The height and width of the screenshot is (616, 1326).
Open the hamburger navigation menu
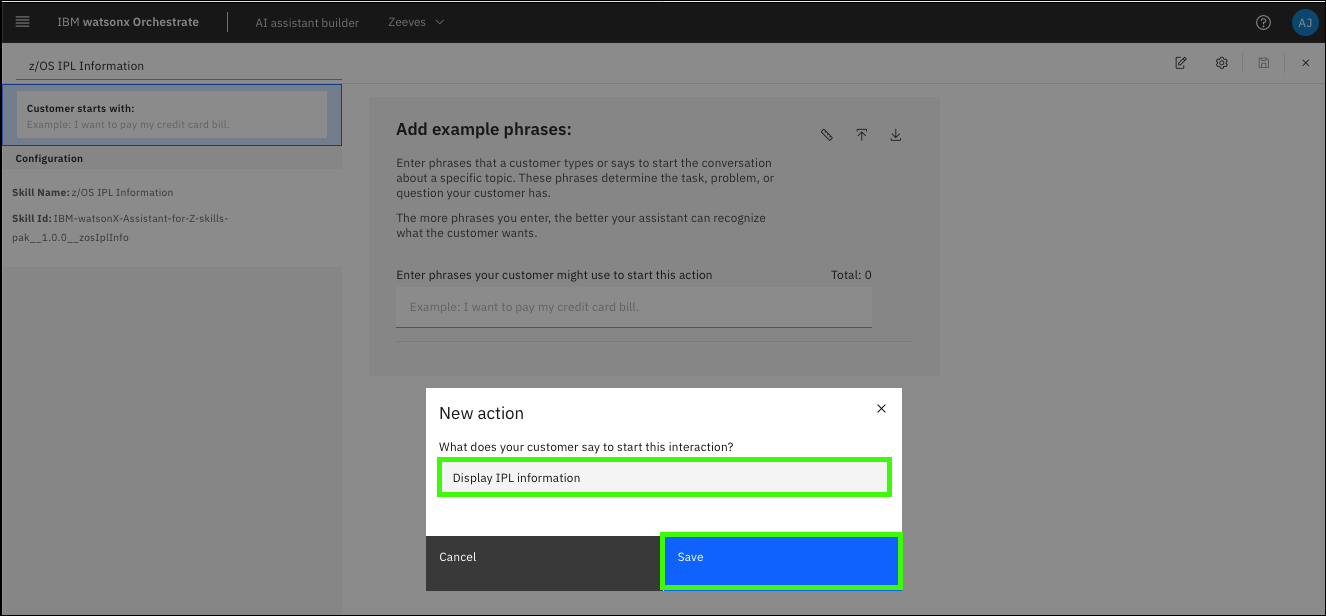click(23, 22)
